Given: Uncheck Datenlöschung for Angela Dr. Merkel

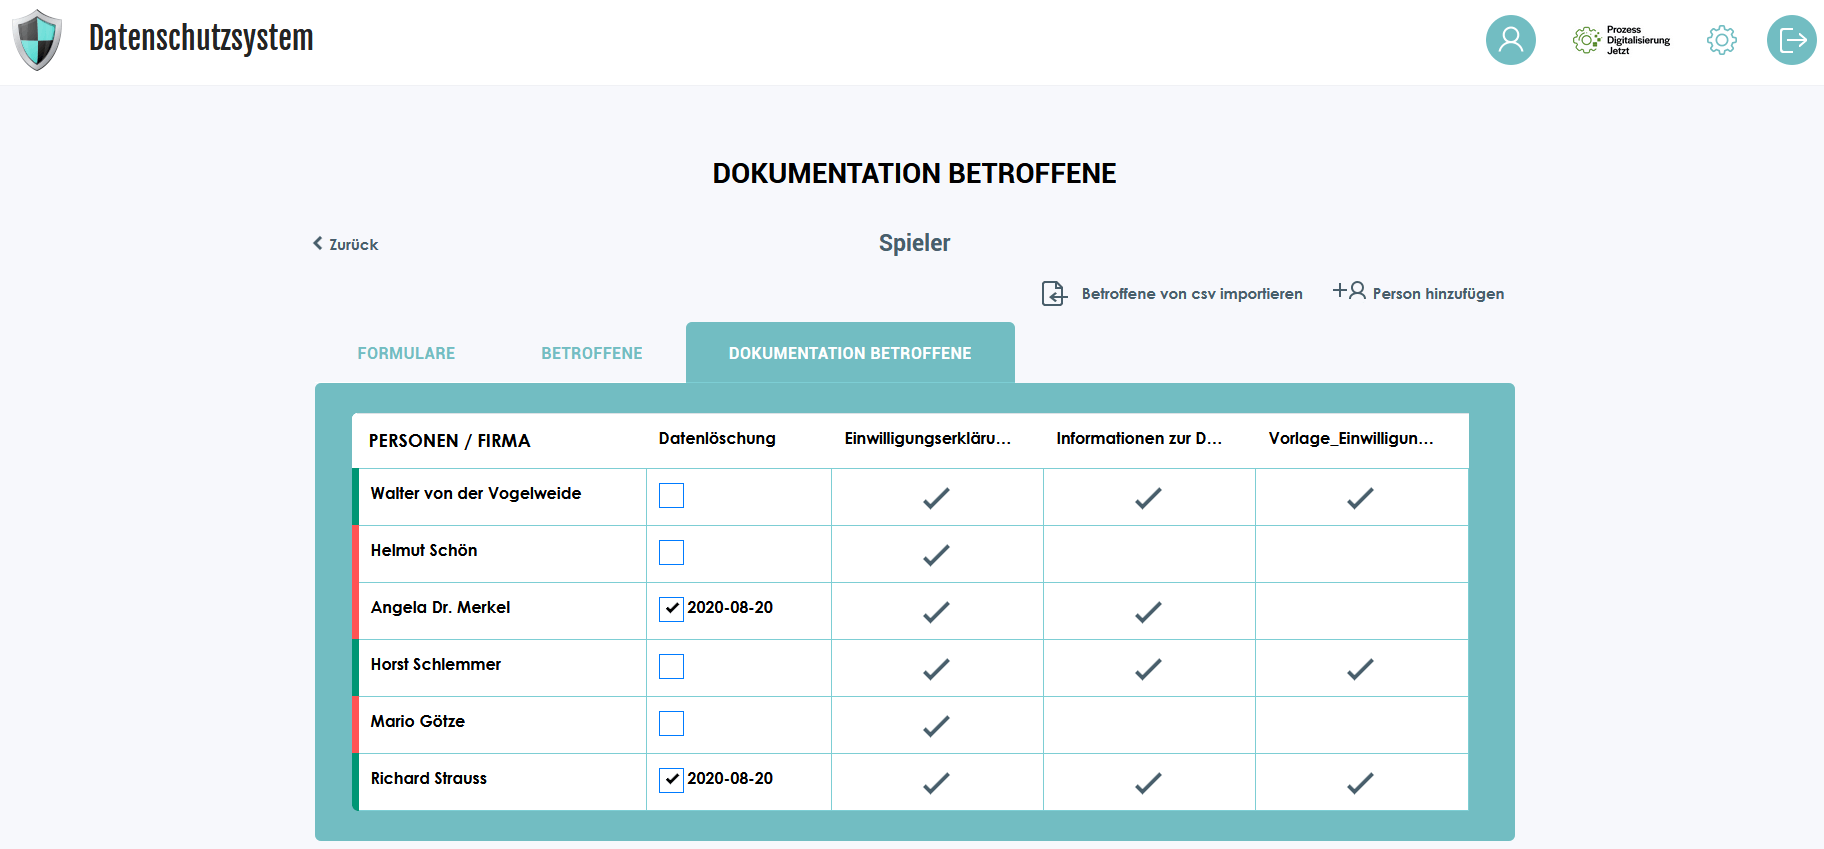Looking at the screenshot, I should point(671,609).
